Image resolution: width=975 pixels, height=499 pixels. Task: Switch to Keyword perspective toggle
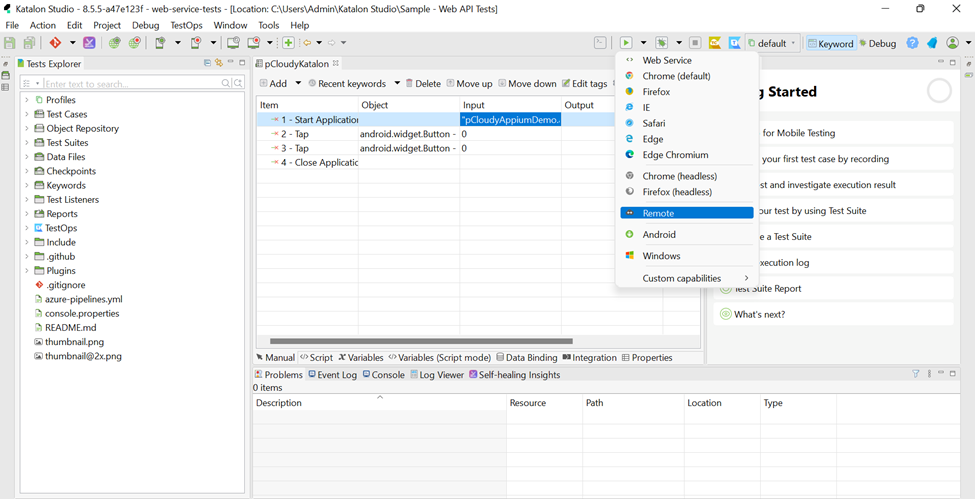pyautogui.click(x=830, y=44)
